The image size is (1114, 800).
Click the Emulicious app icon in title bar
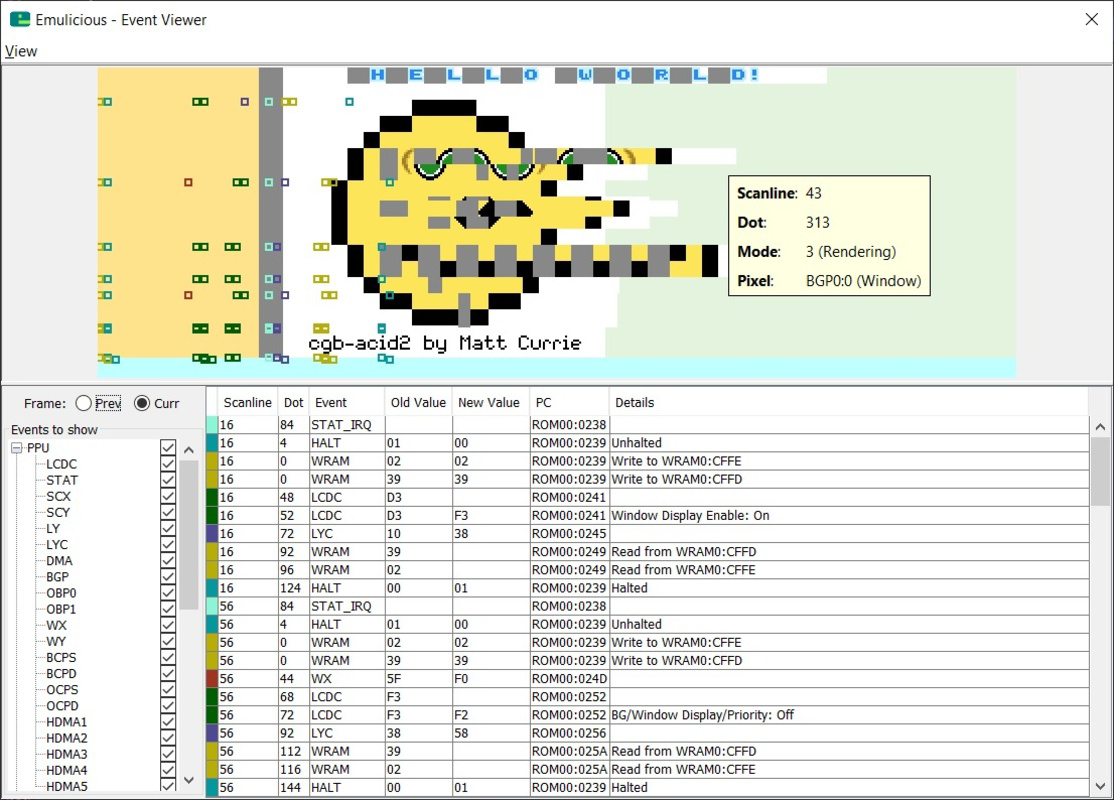pos(19,19)
